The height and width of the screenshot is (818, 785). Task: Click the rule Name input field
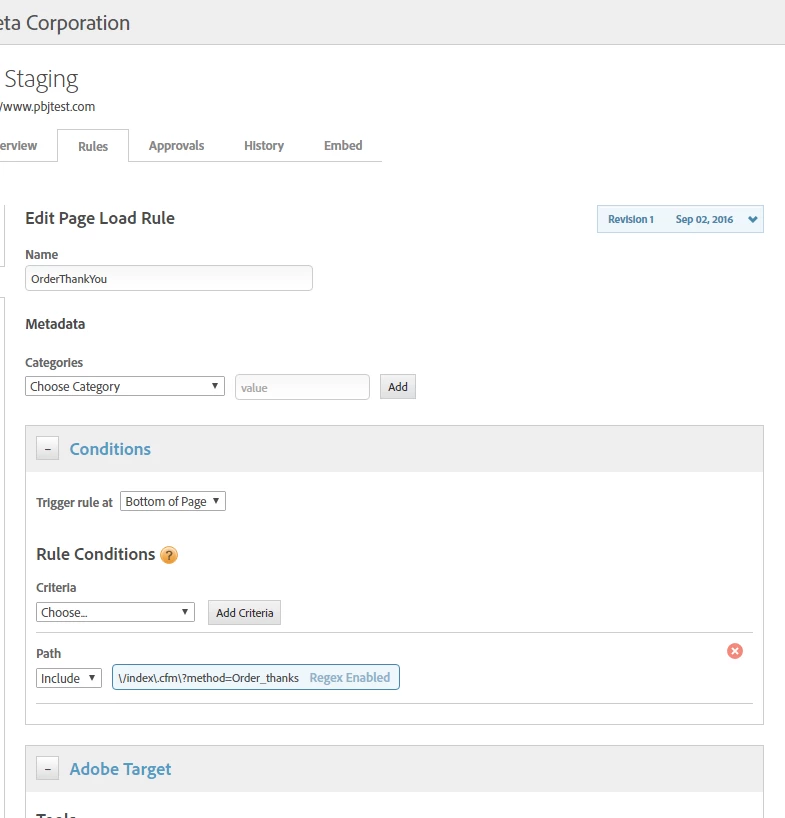(169, 278)
